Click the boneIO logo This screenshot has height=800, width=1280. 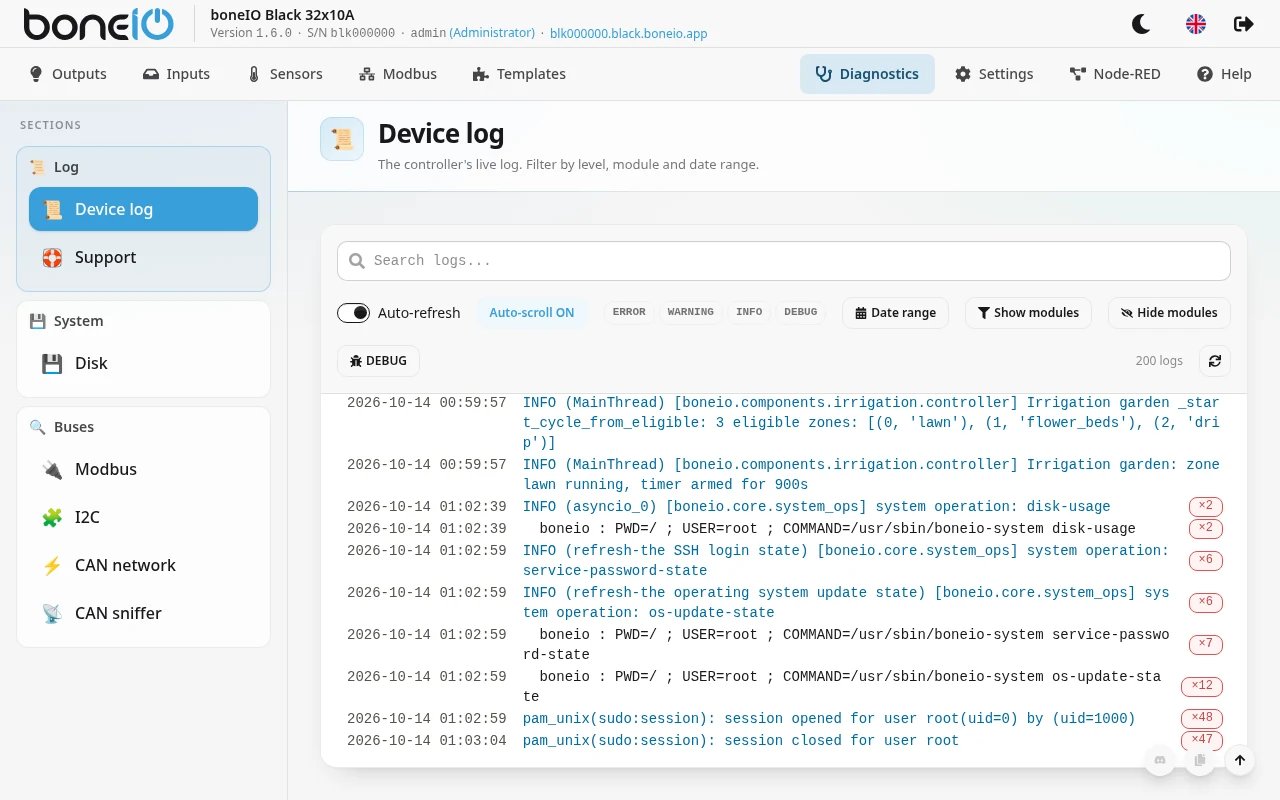(x=98, y=24)
